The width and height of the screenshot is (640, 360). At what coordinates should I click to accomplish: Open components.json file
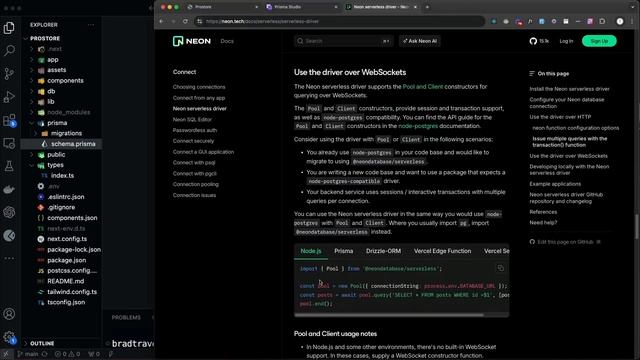click(72, 218)
